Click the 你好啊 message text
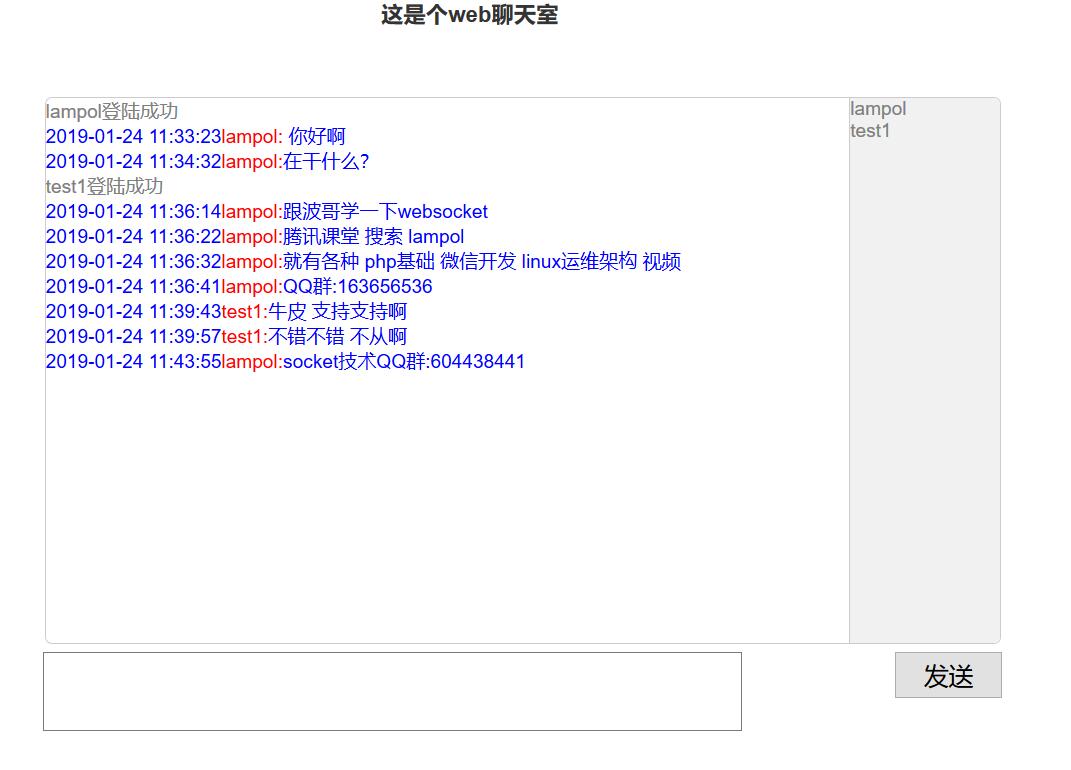The image size is (1071, 770). pyautogui.click(x=316, y=137)
